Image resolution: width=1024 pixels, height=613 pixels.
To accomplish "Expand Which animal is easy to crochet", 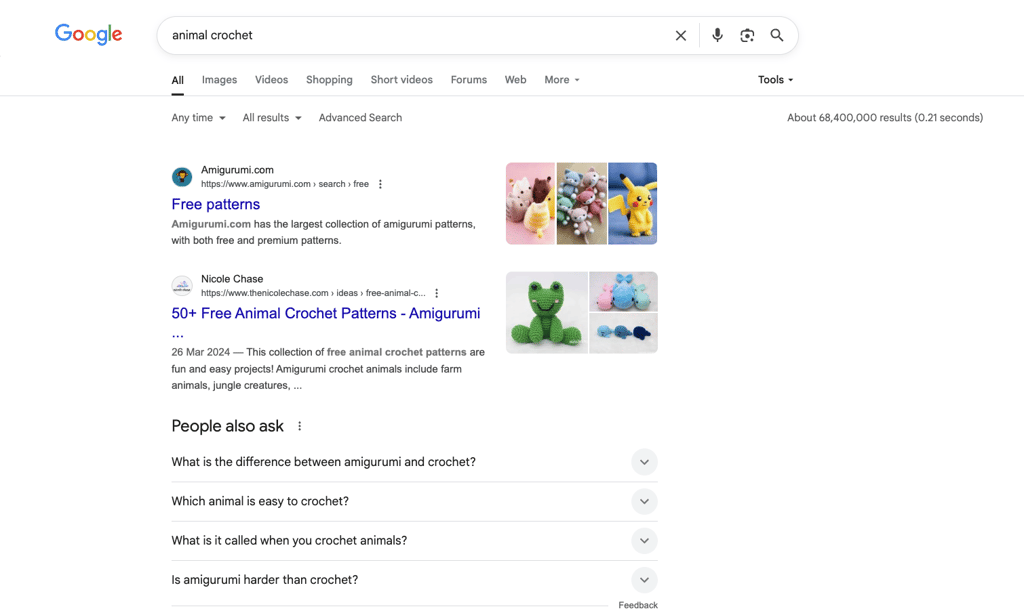I will coord(414,501).
